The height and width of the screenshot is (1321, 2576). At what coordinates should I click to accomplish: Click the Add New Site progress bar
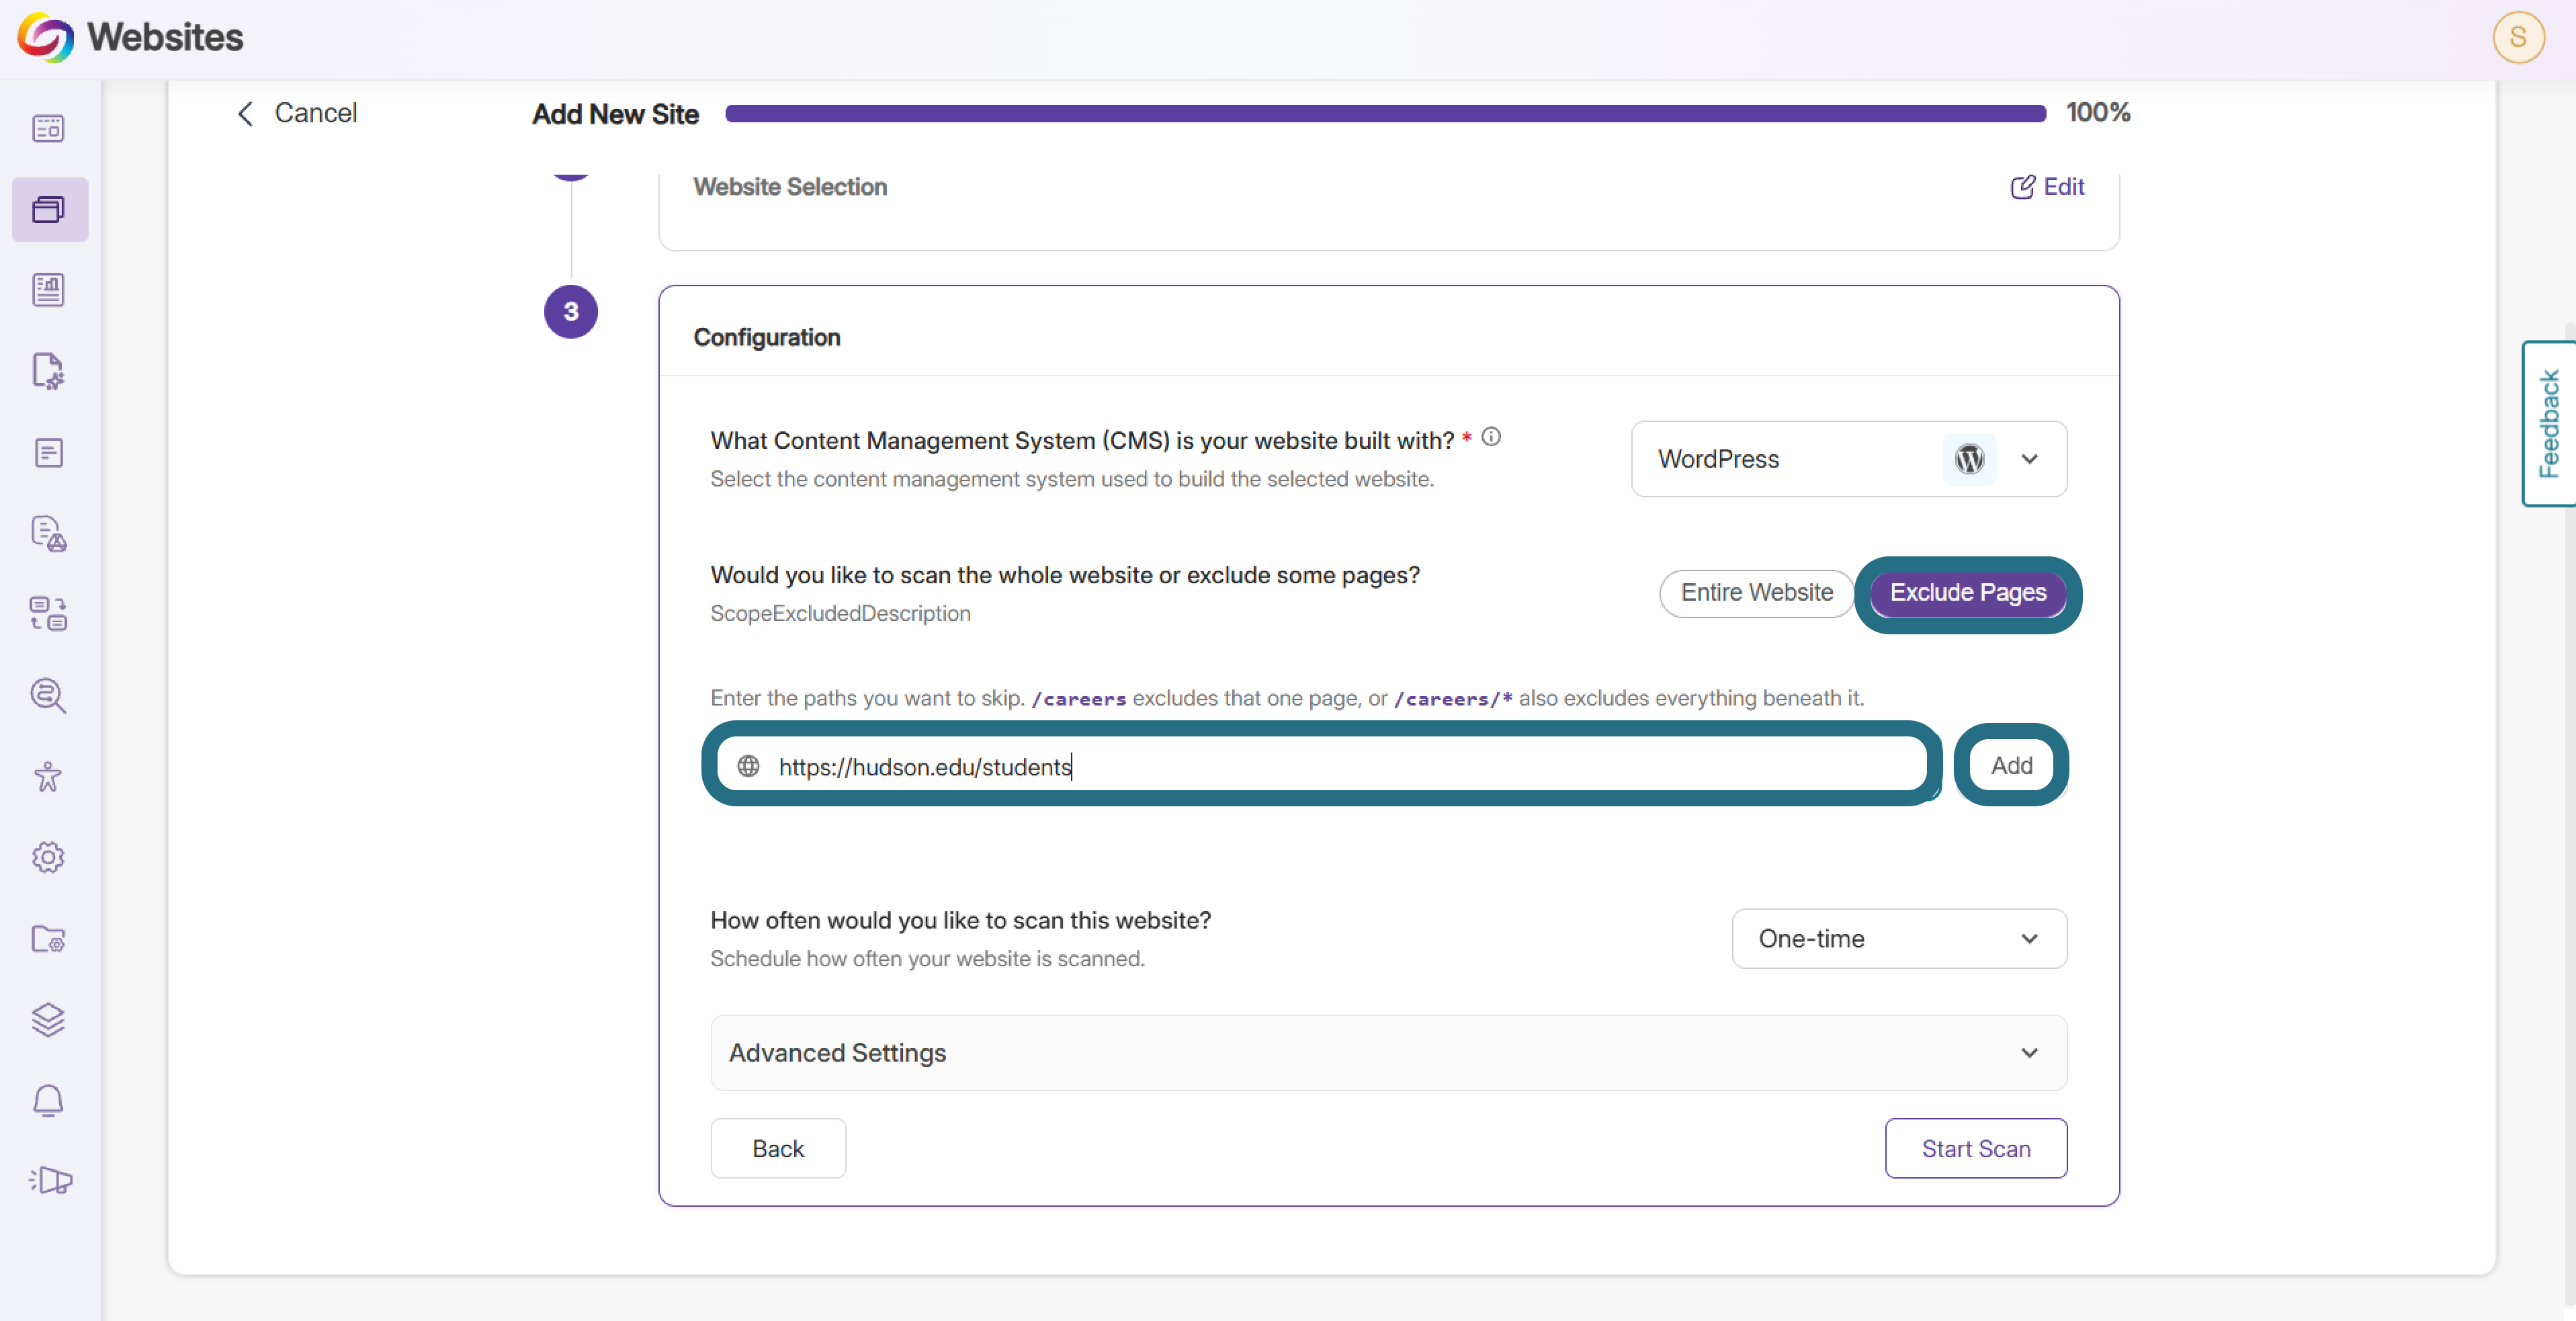tap(1385, 113)
